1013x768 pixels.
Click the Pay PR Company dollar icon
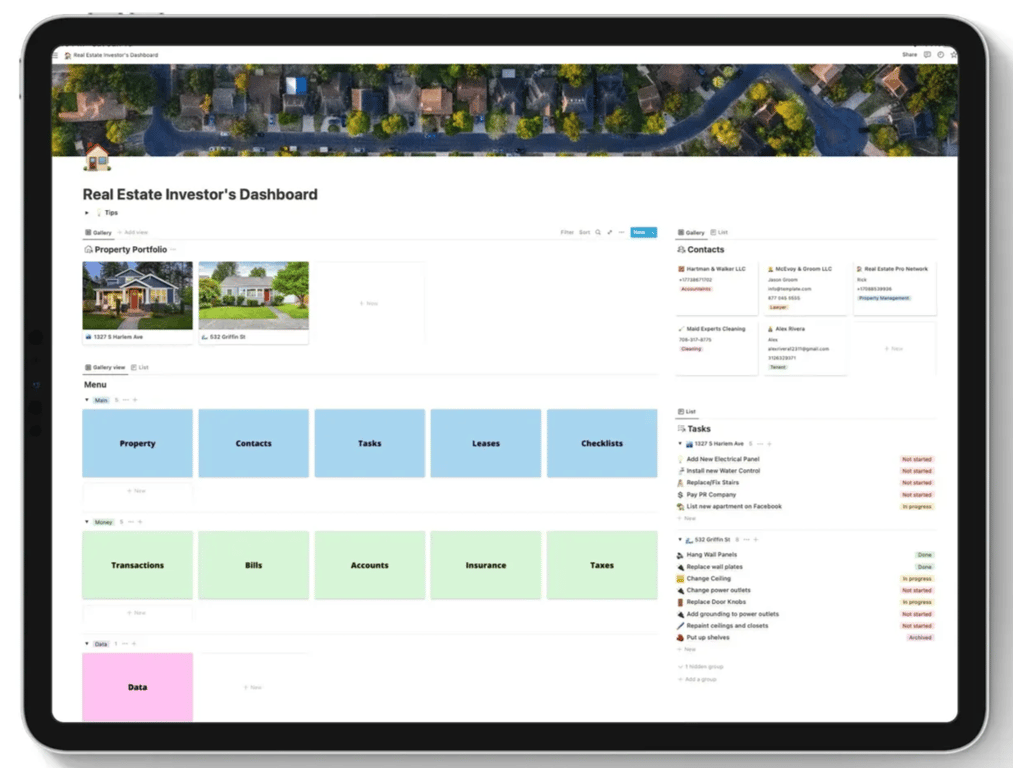click(x=680, y=495)
